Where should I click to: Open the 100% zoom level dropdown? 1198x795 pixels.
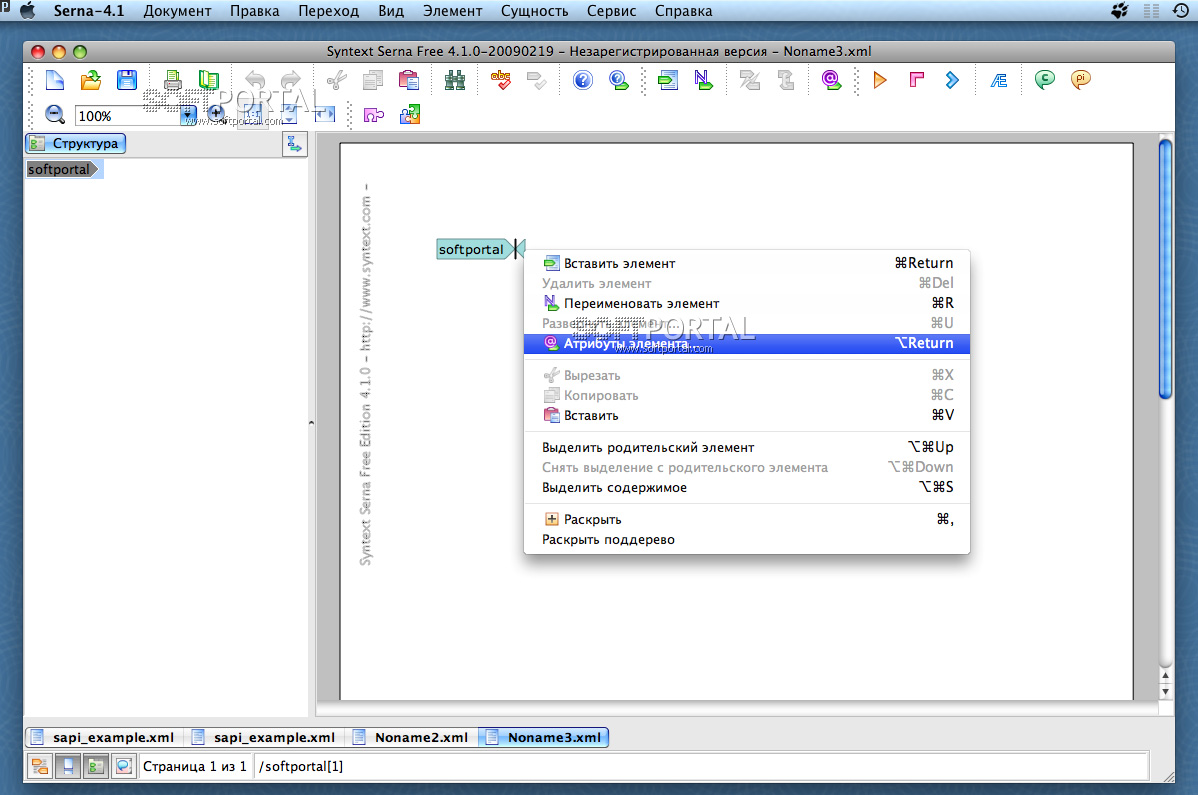[188, 115]
